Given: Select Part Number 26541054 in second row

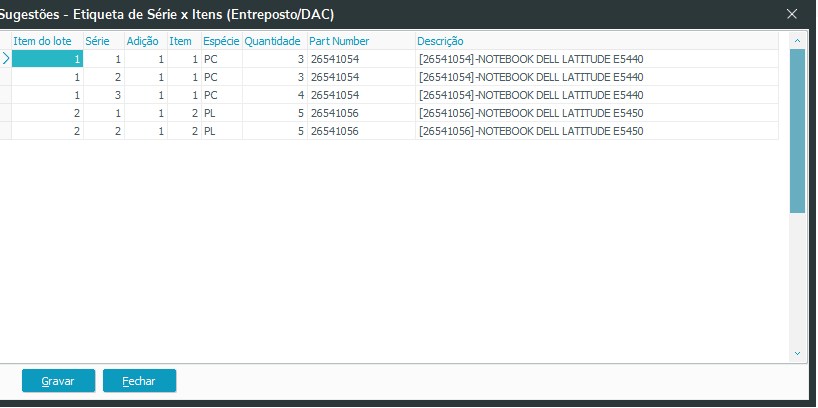Looking at the screenshot, I should pos(362,77).
